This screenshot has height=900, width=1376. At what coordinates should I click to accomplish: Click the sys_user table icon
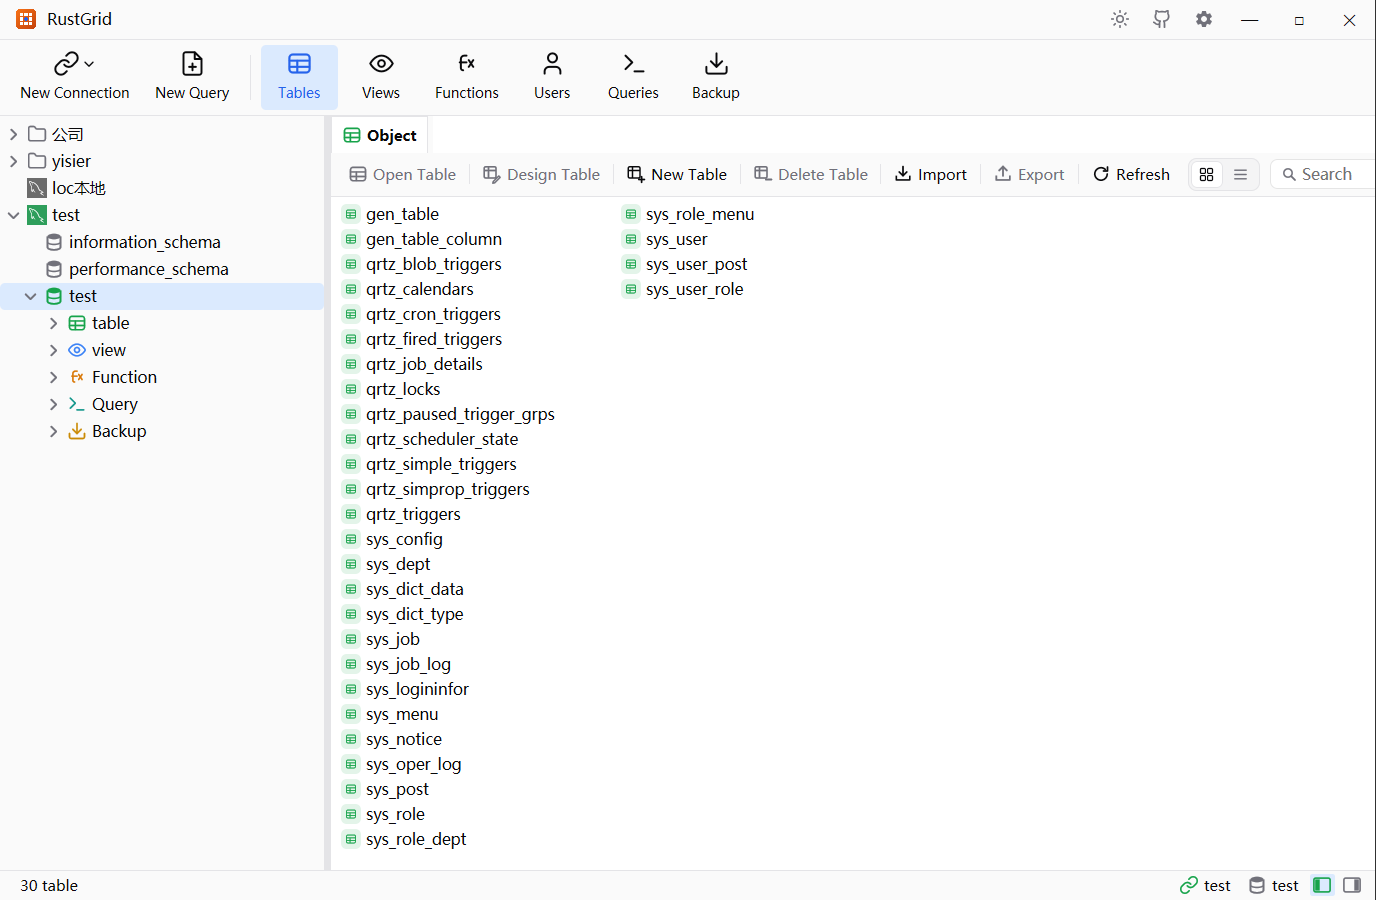point(631,239)
